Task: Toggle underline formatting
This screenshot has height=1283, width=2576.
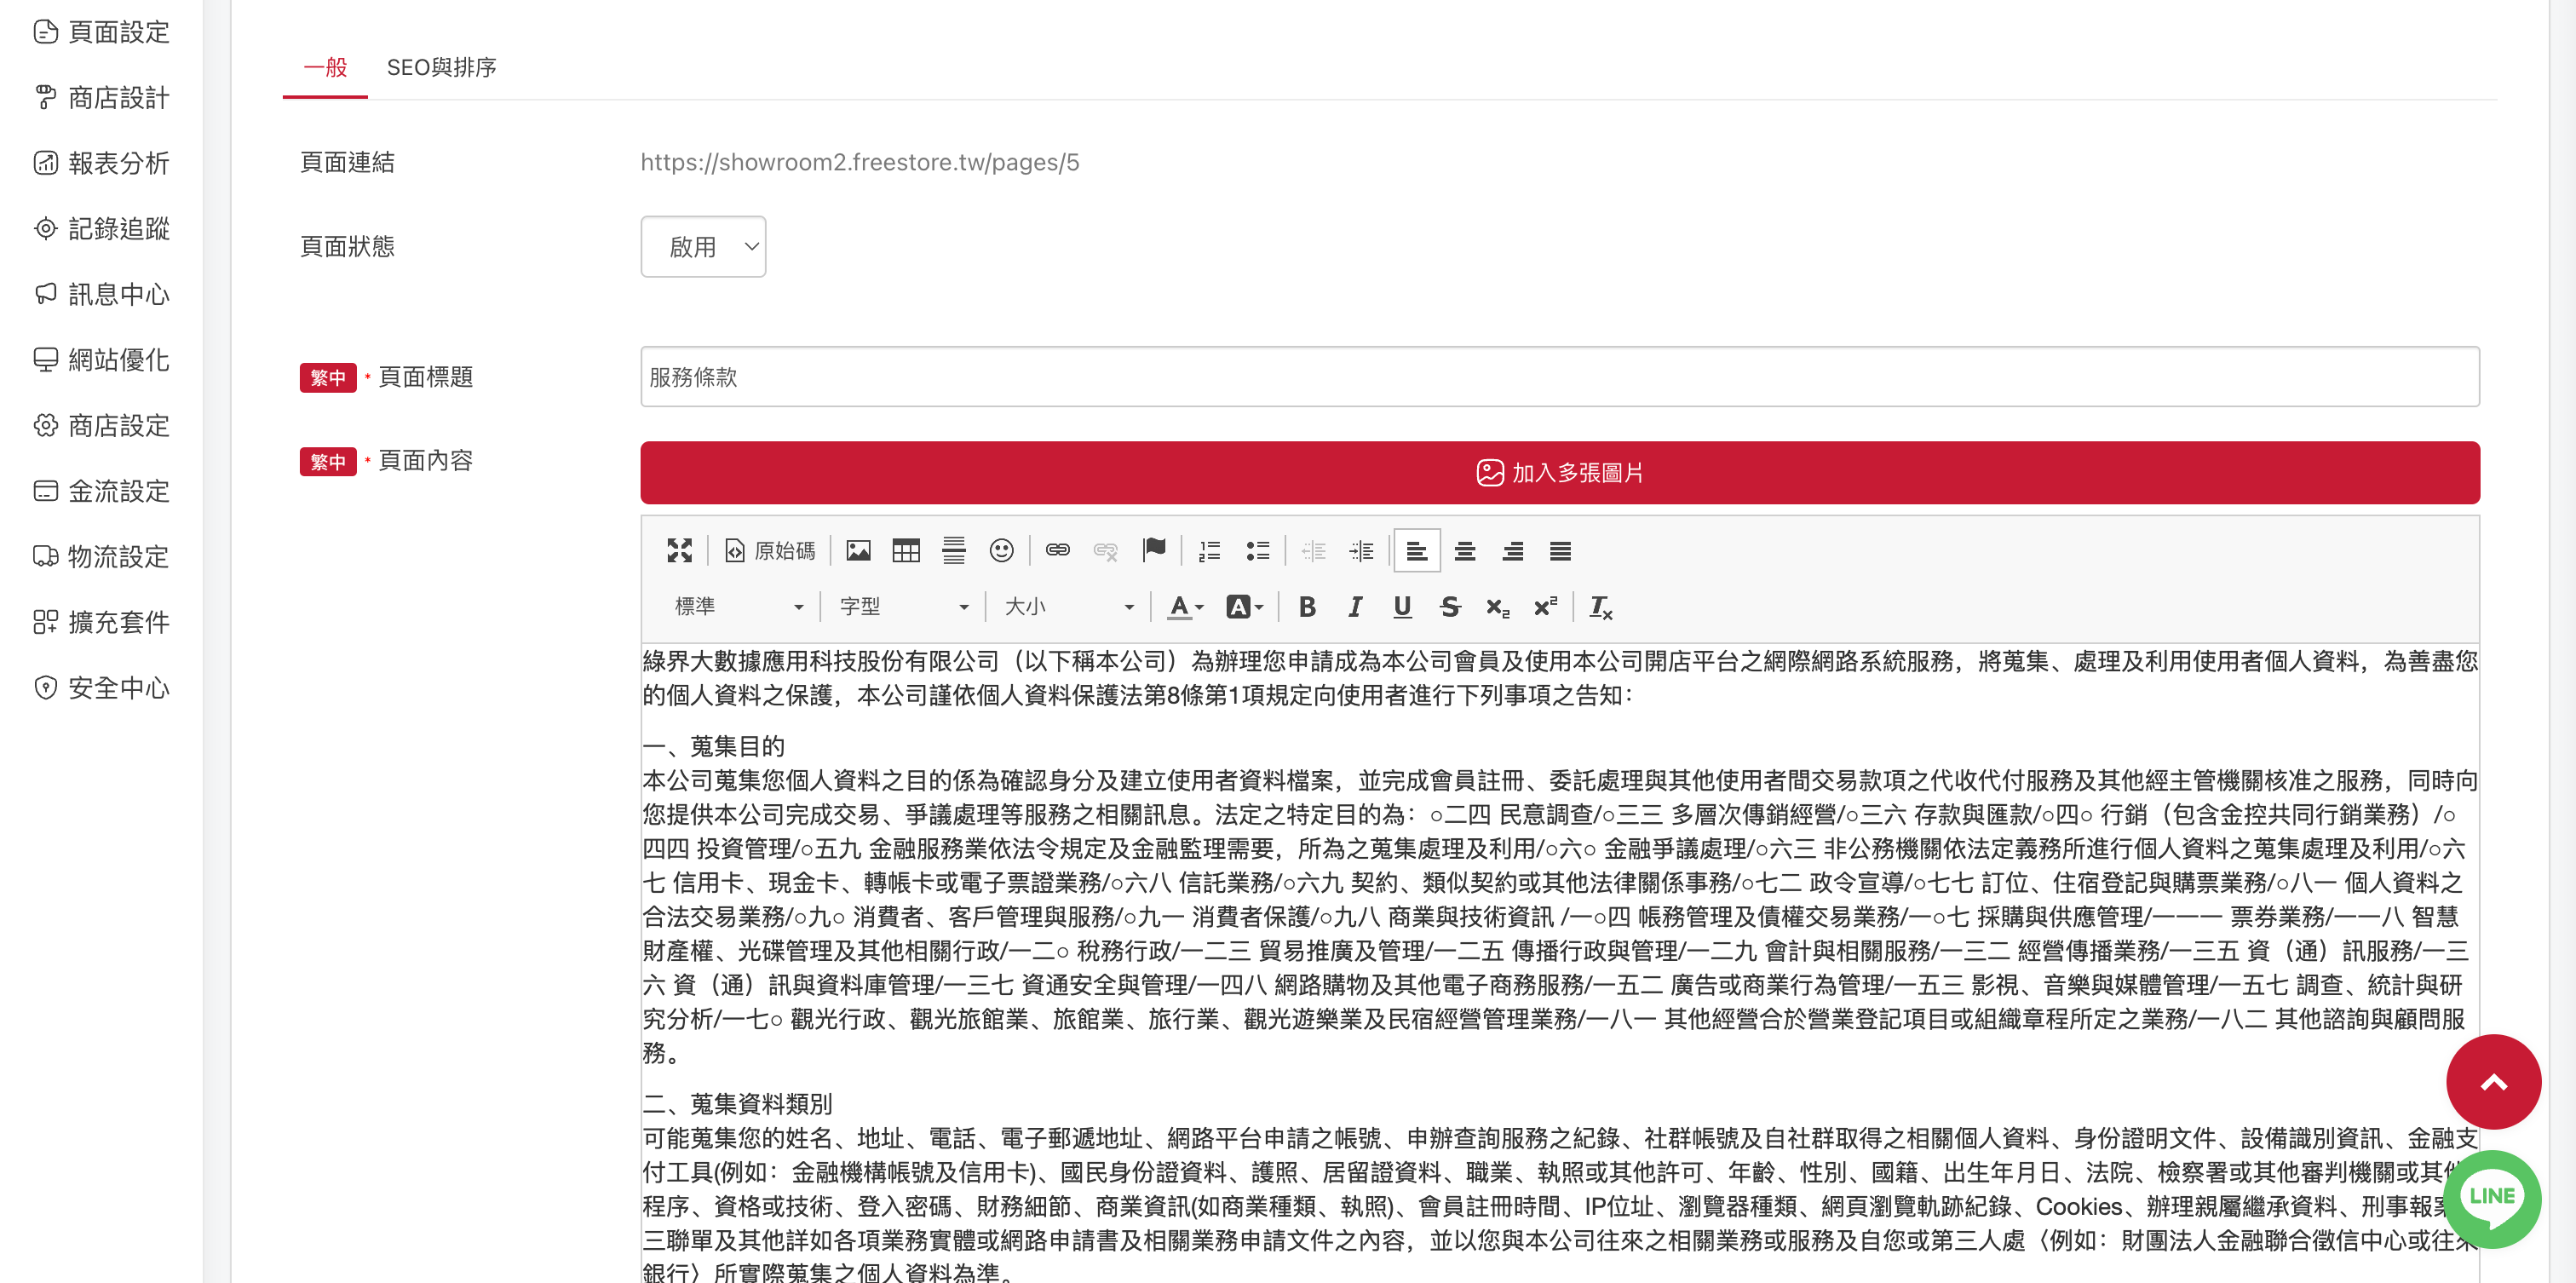Action: tap(1402, 606)
